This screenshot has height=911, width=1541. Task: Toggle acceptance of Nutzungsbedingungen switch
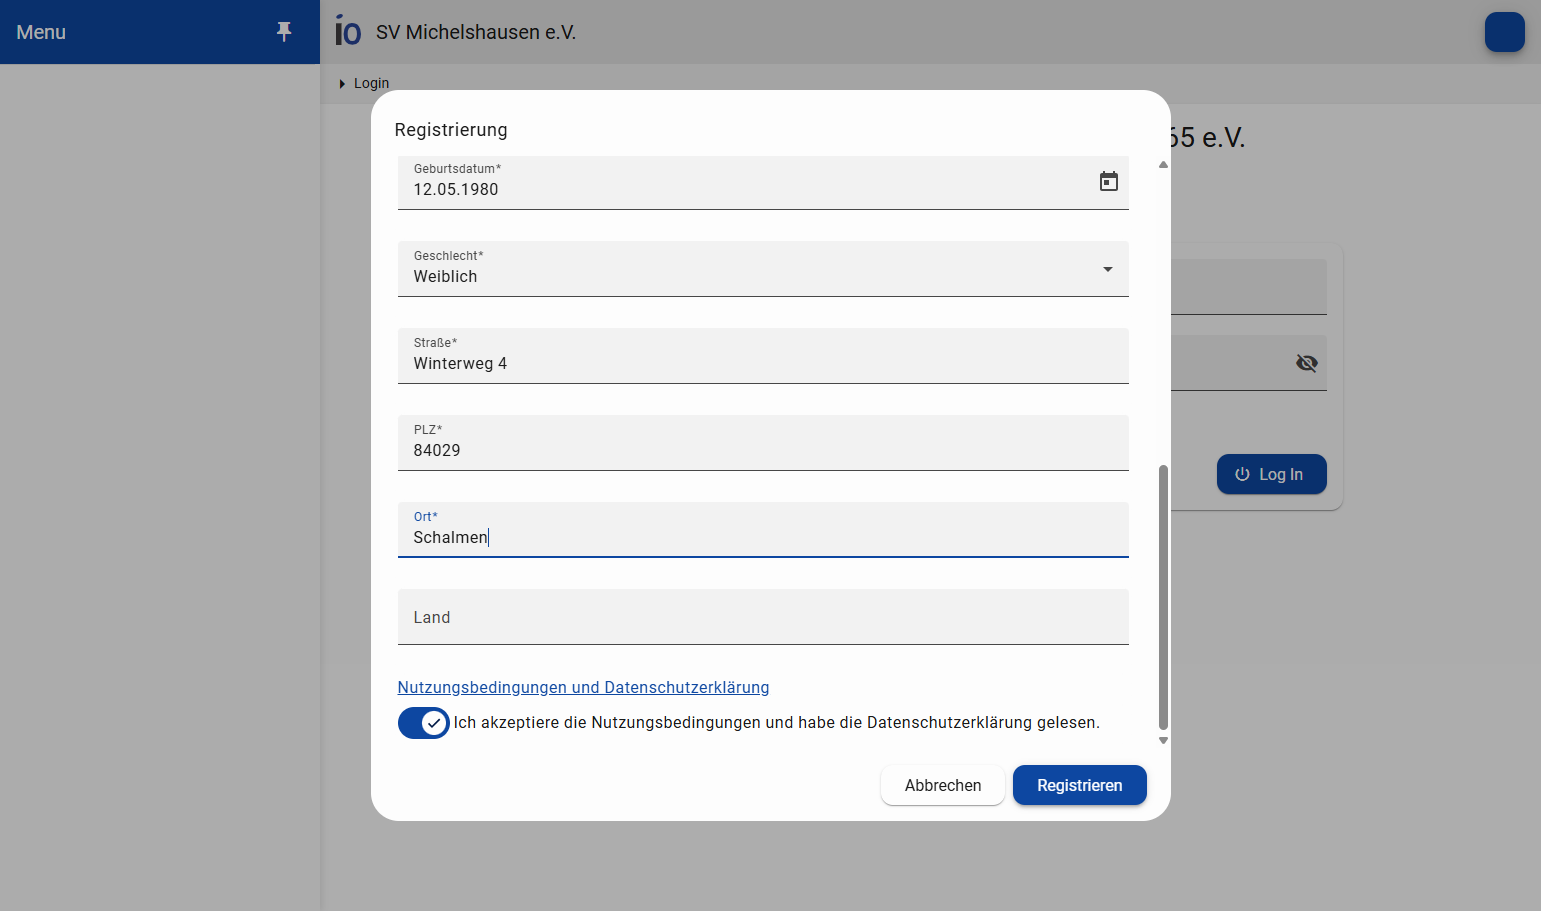click(423, 723)
